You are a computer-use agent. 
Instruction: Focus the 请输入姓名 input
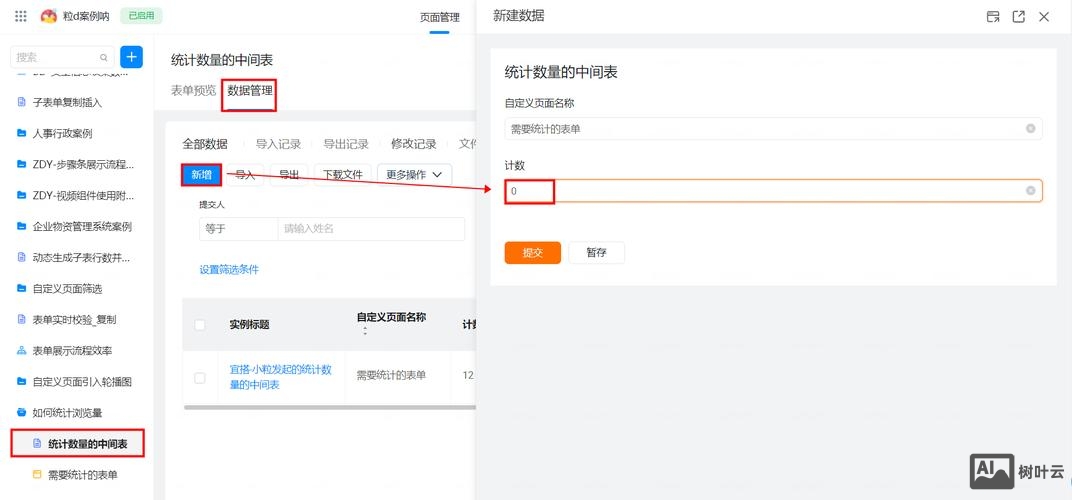(371, 229)
